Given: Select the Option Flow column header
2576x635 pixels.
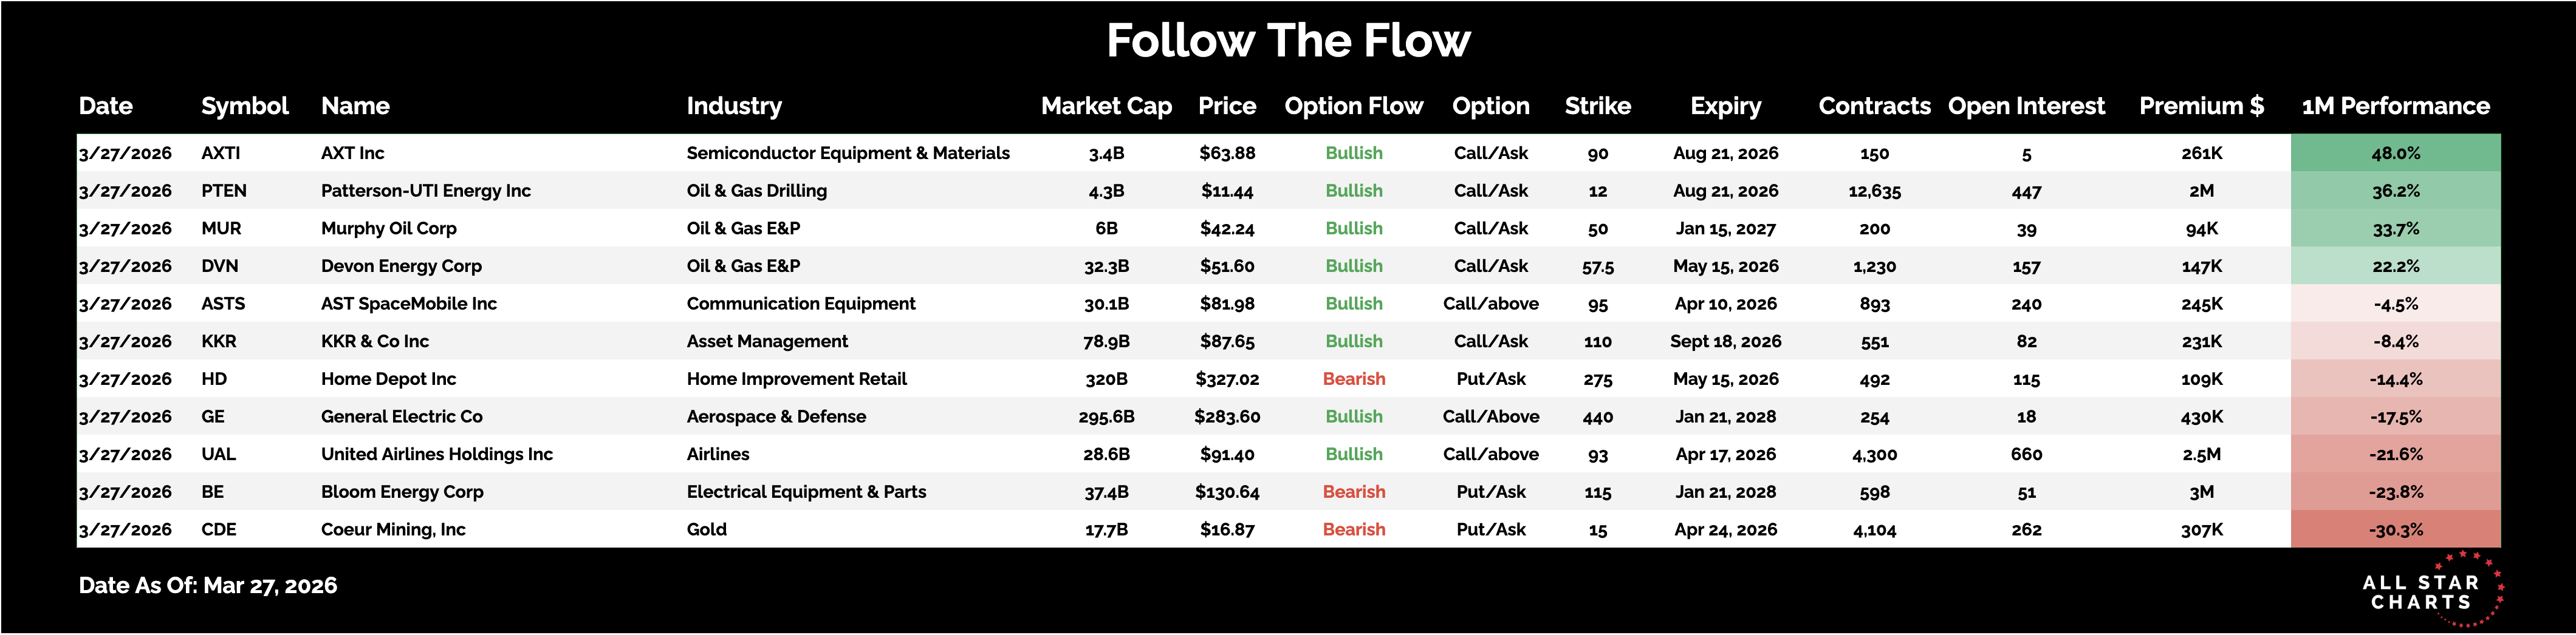Looking at the screenshot, I should pyautogui.click(x=1353, y=106).
